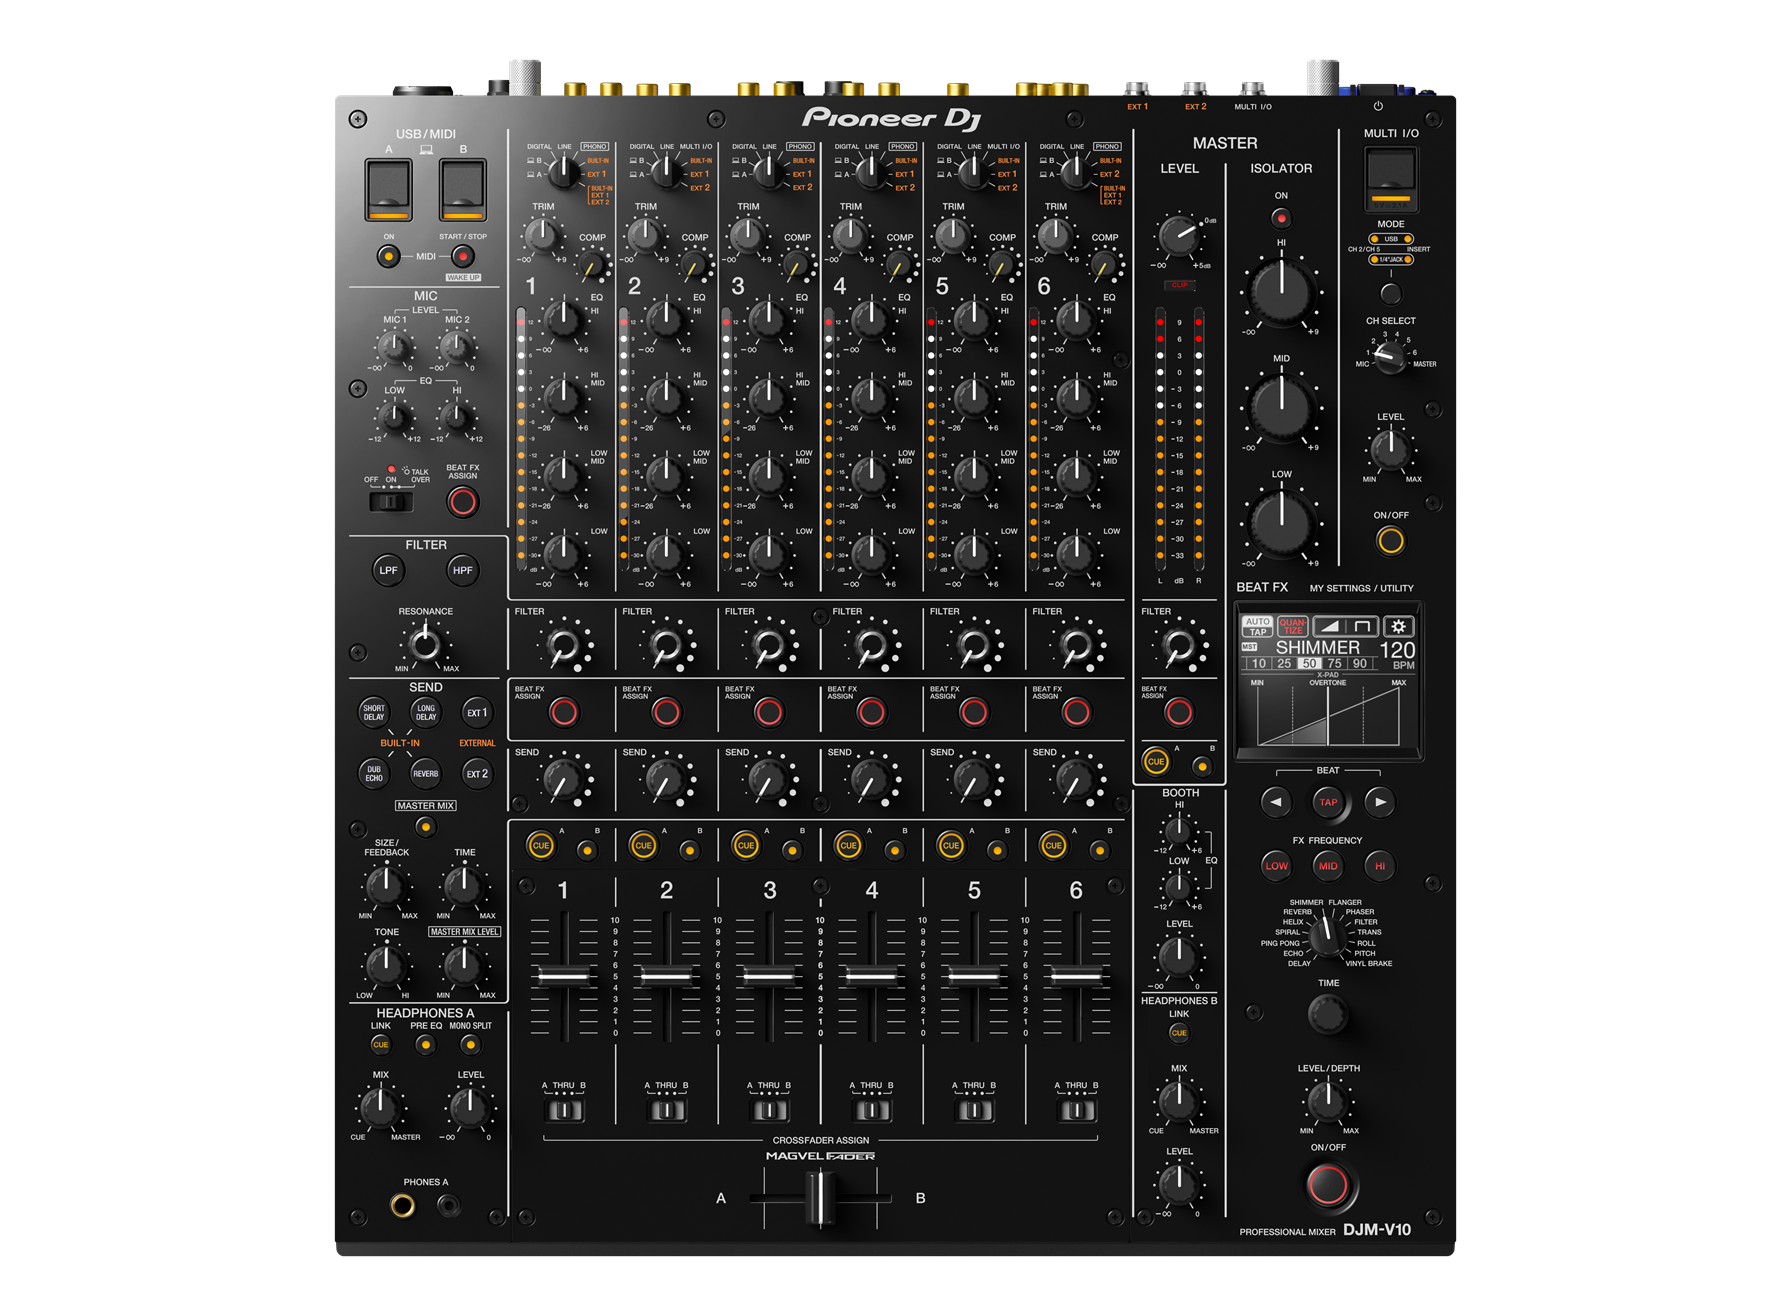Click master BEAT FX ASSIGN button

tap(1179, 712)
